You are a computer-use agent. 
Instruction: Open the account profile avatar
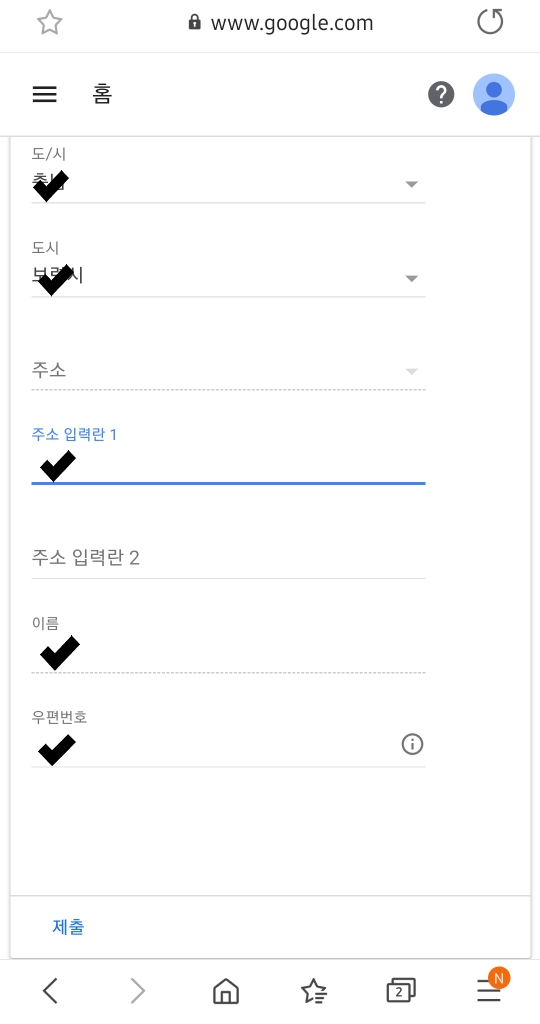pyautogui.click(x=494, y=95)
